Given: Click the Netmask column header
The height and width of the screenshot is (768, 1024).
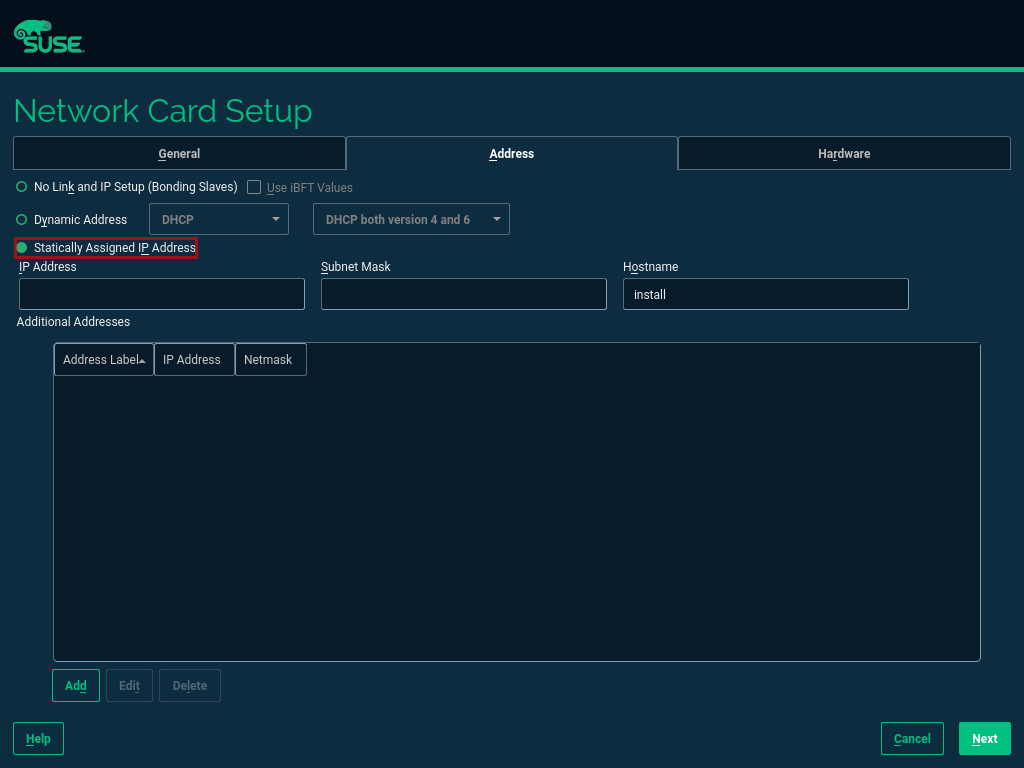Looking at the screenshot, I should click(269, 360).
